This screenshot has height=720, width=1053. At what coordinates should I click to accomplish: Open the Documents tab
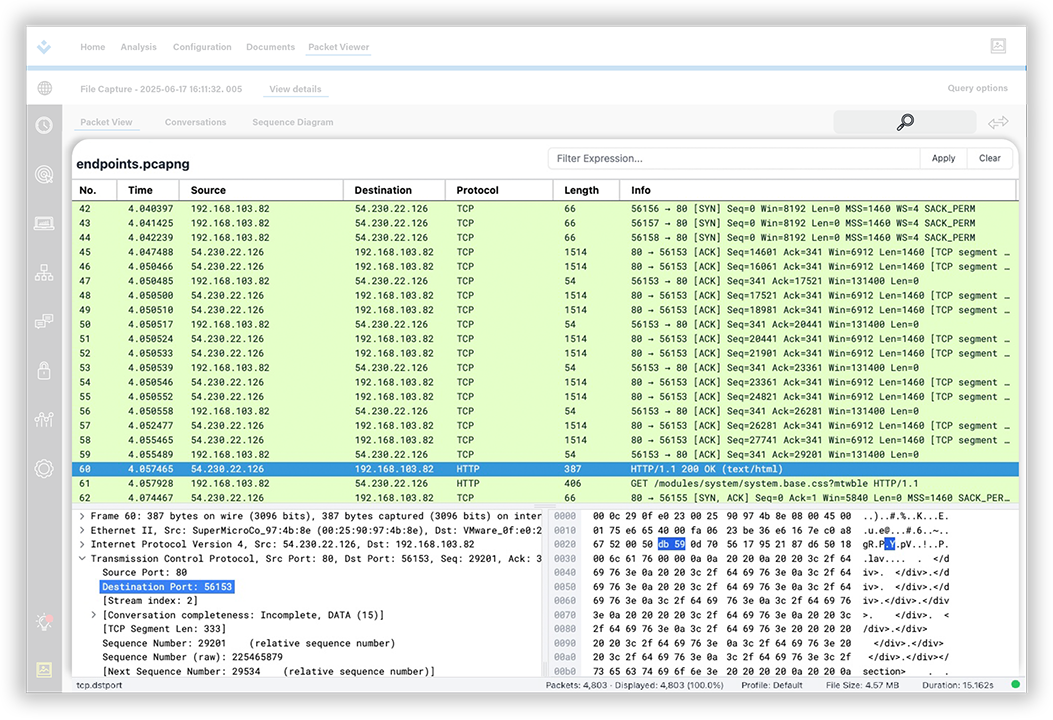(271, 47)
